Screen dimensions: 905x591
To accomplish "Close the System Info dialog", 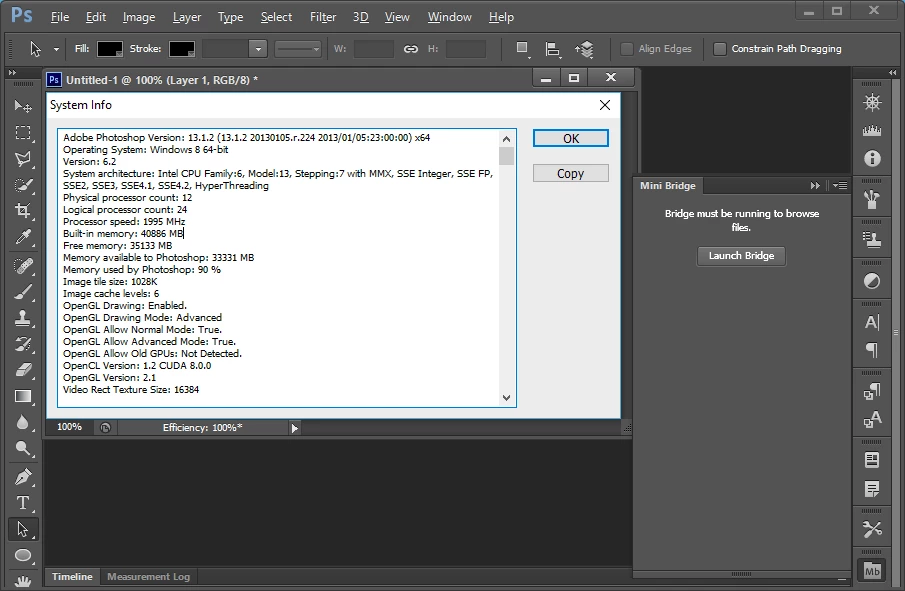I will [604, 105].
